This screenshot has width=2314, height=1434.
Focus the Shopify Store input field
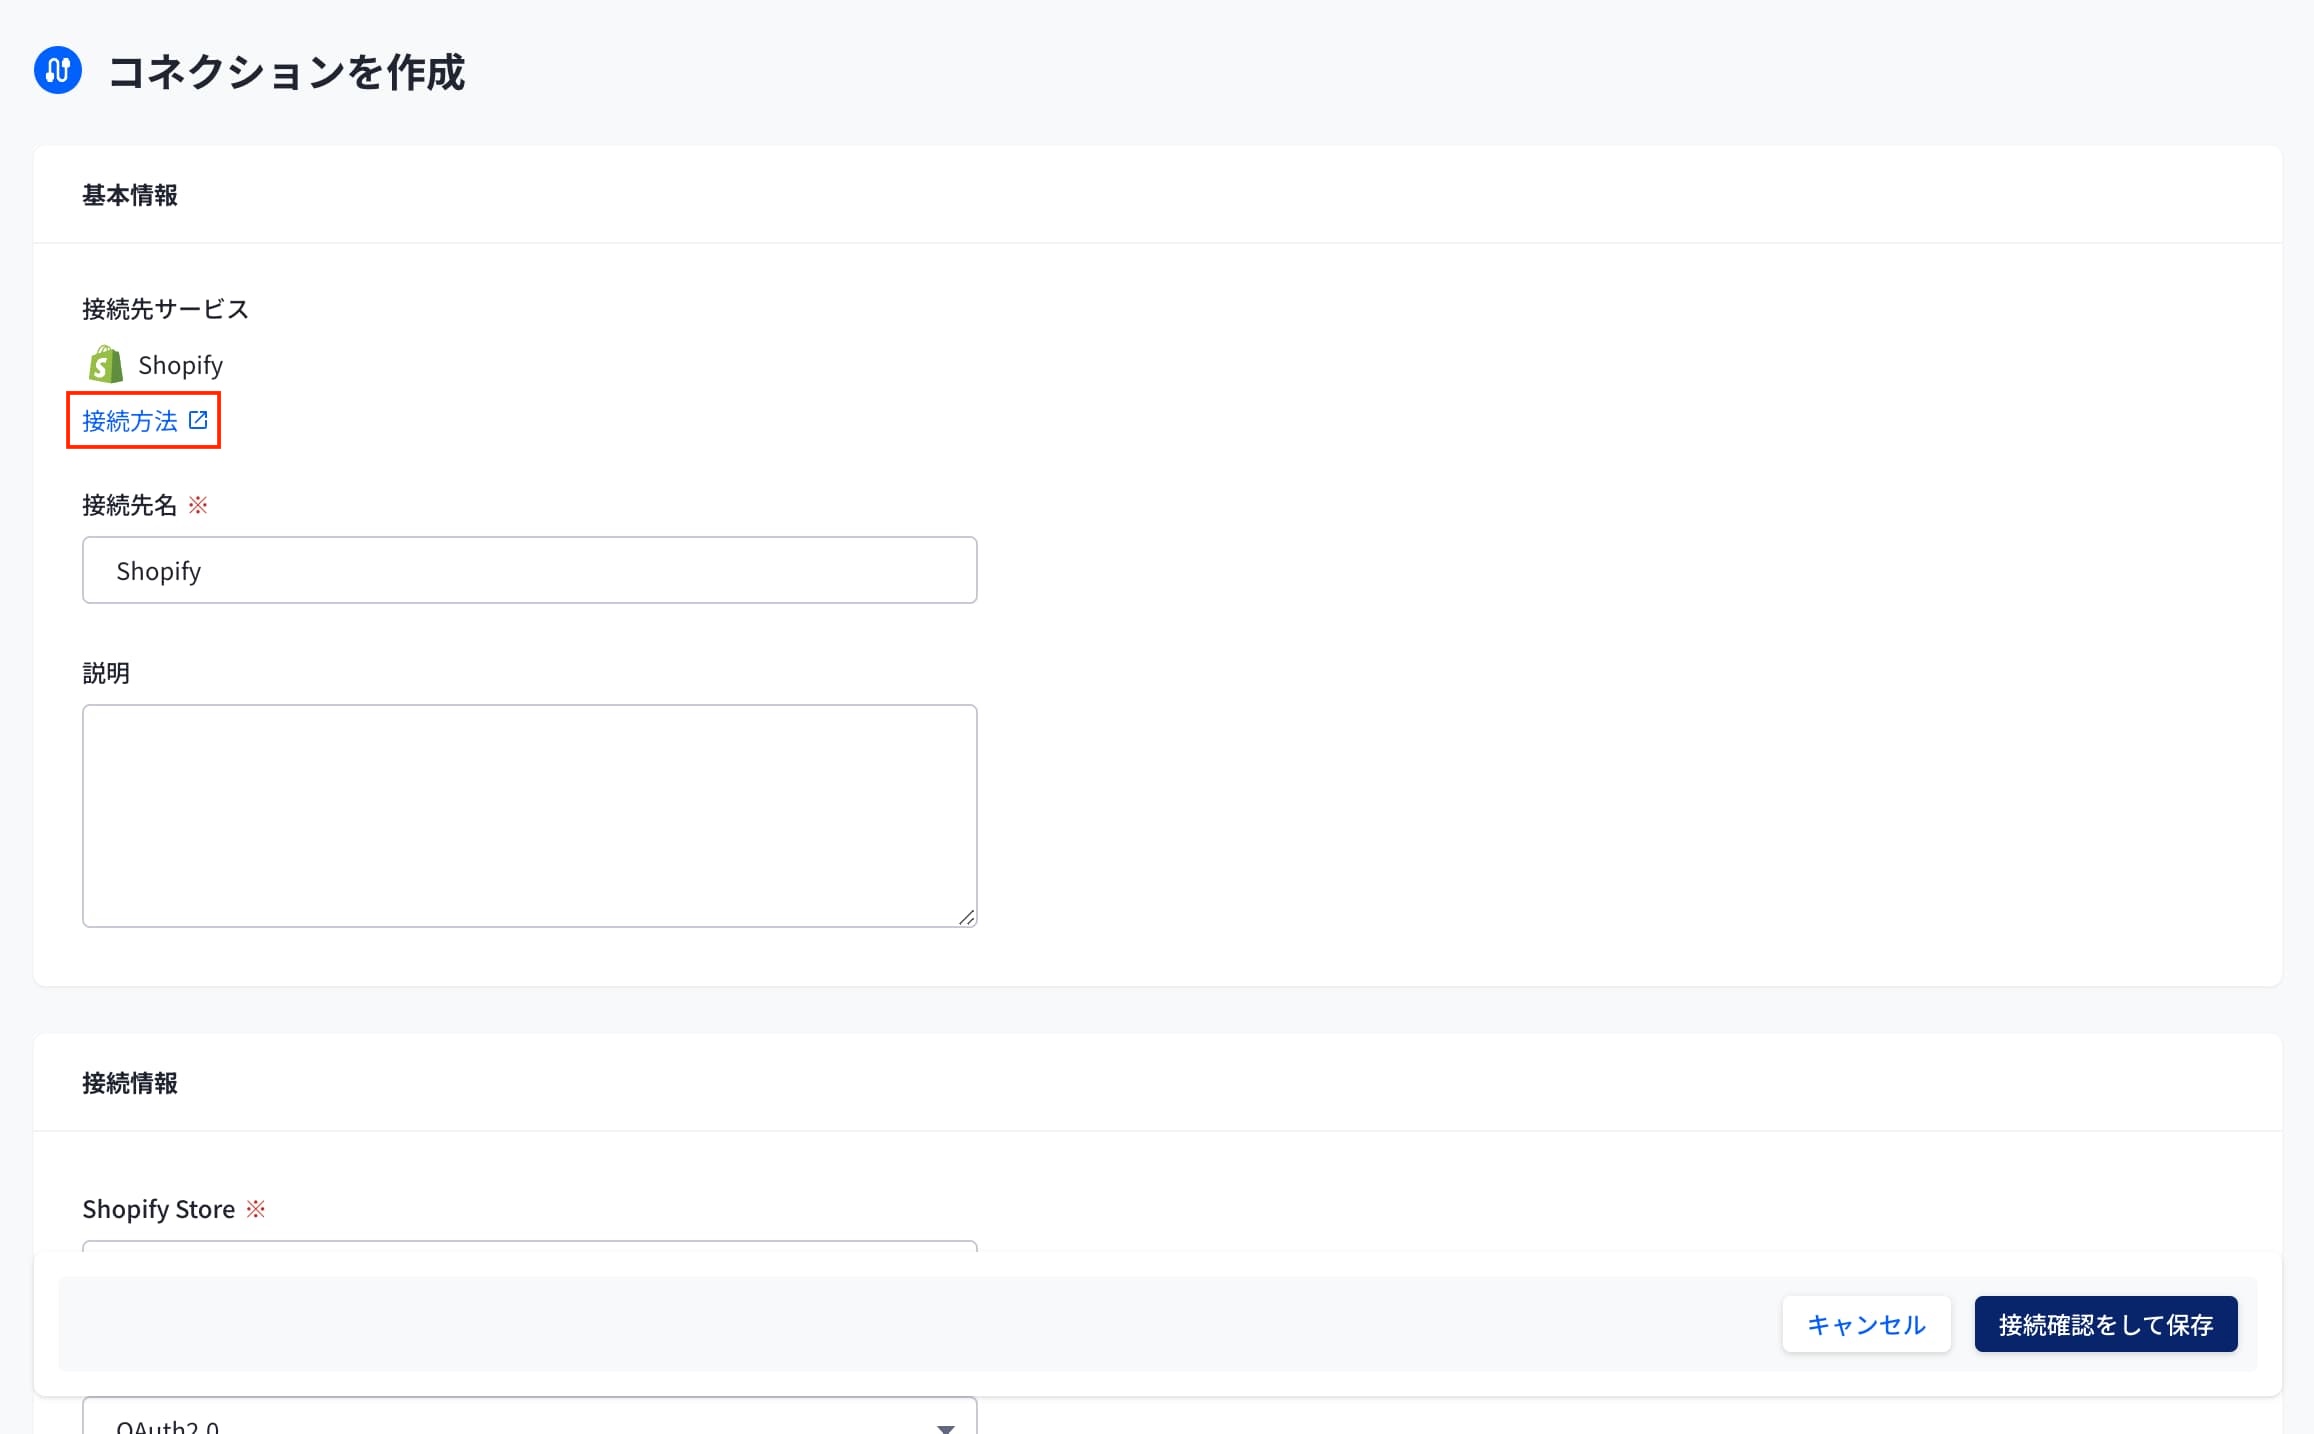(x=529, y=1246)
